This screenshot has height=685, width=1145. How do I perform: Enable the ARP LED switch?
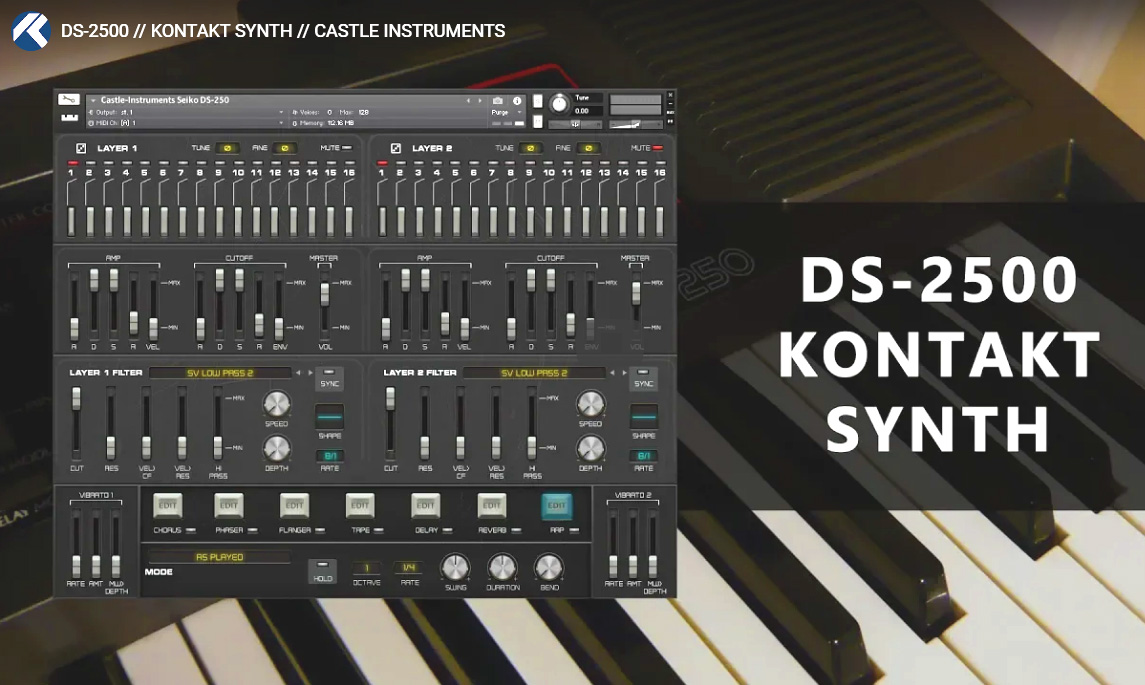click(574, 530)
